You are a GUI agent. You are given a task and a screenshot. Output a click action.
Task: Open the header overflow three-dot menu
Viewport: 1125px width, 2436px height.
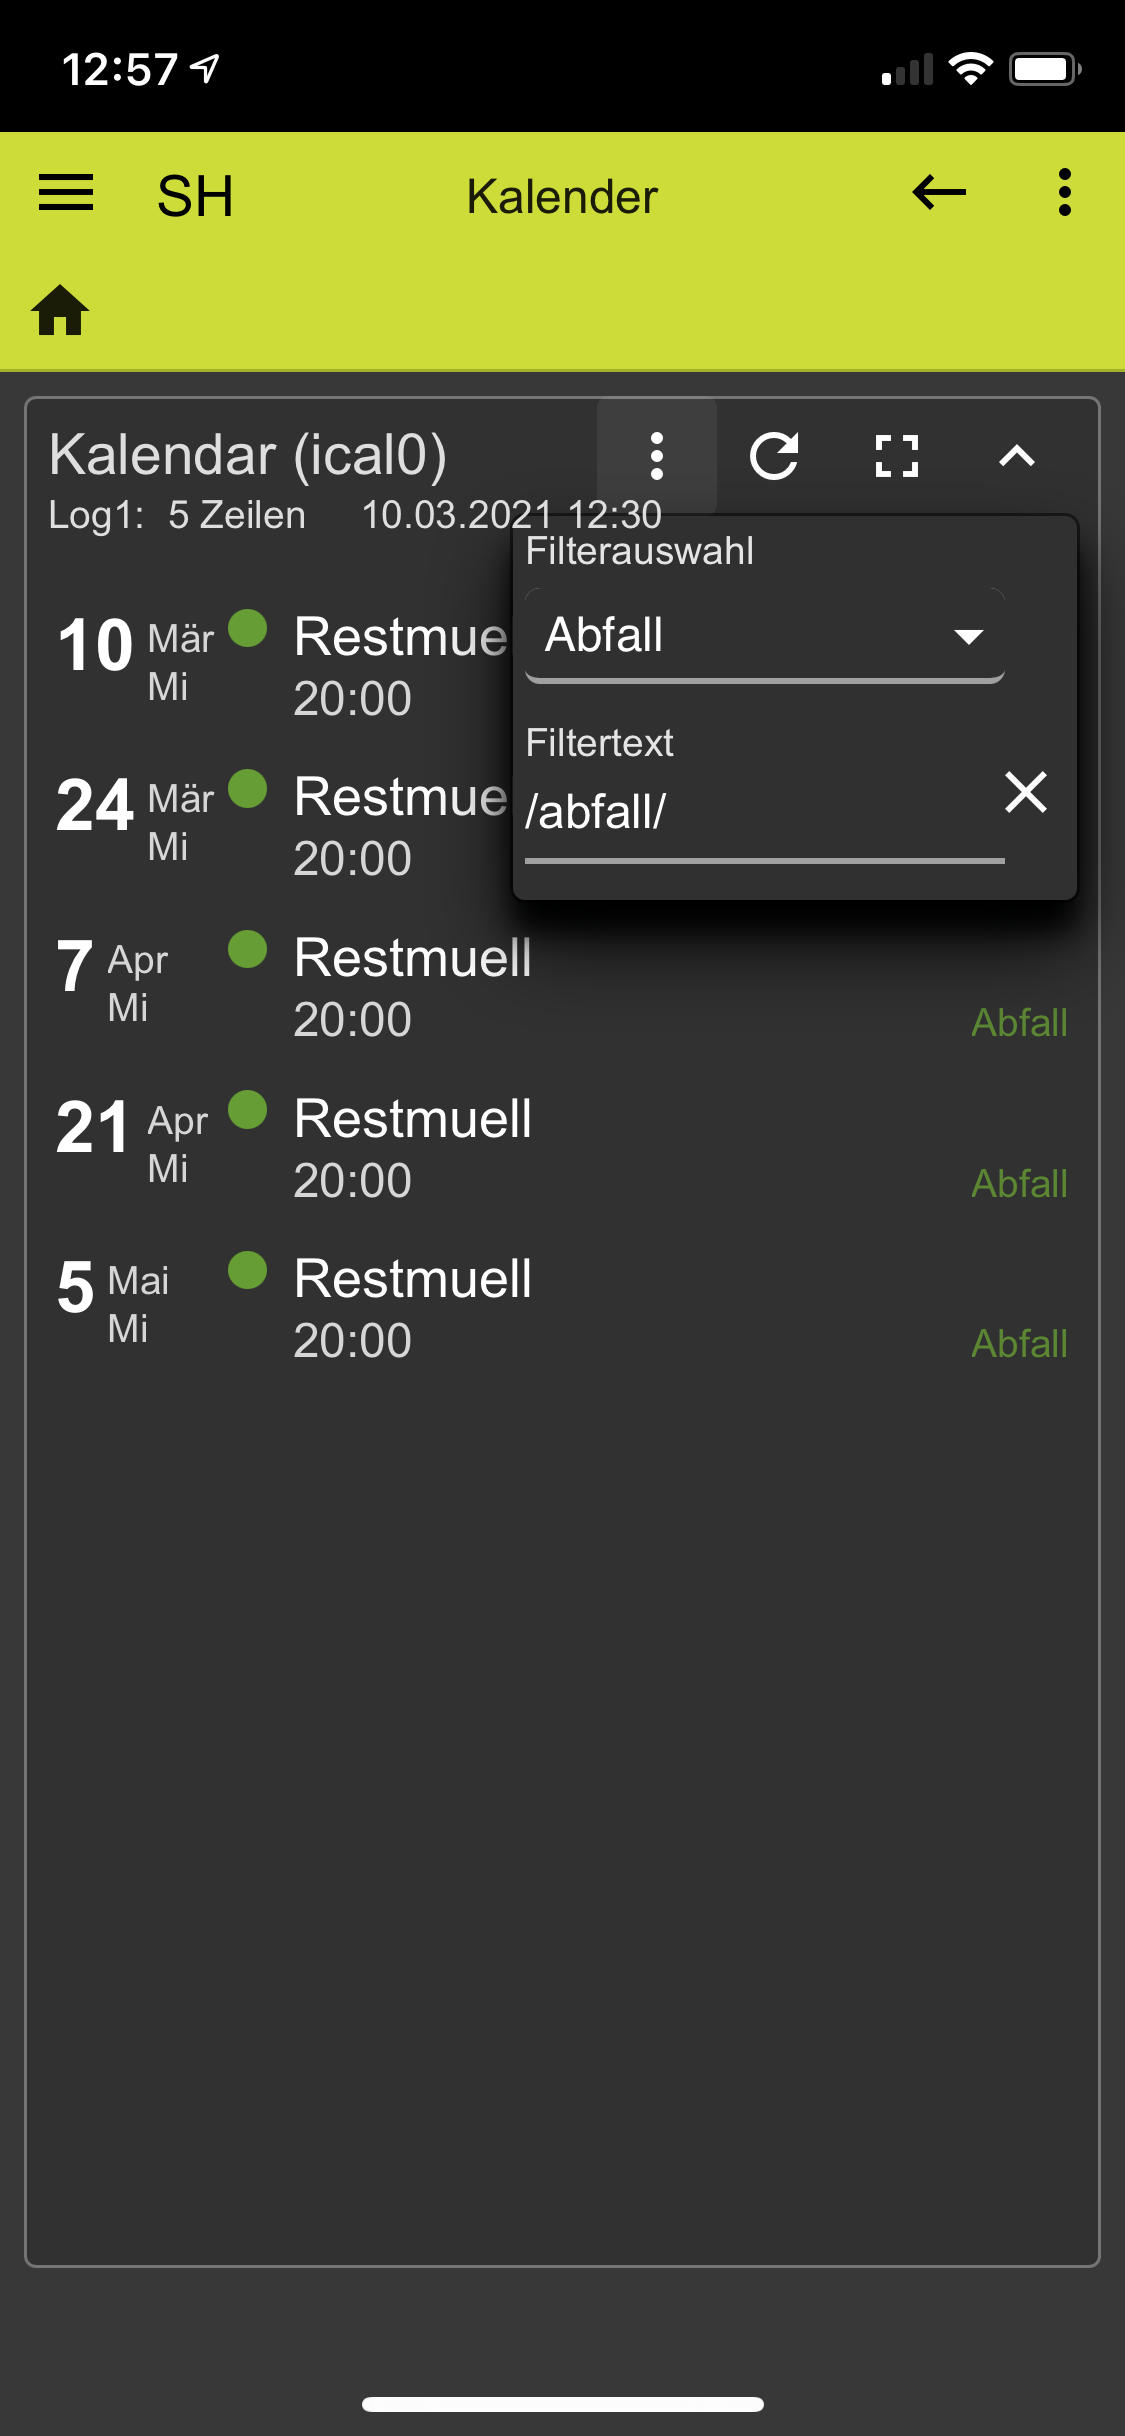[x=1064, y=192]
